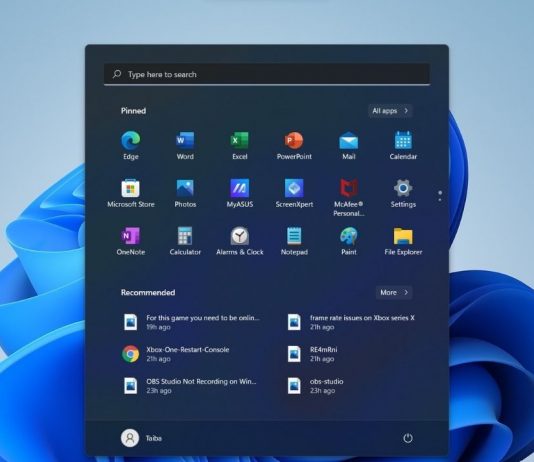The width and height of the screenshot is (534, 462).
Task: Click the power button icon
Action: click(x=408, y=438)
